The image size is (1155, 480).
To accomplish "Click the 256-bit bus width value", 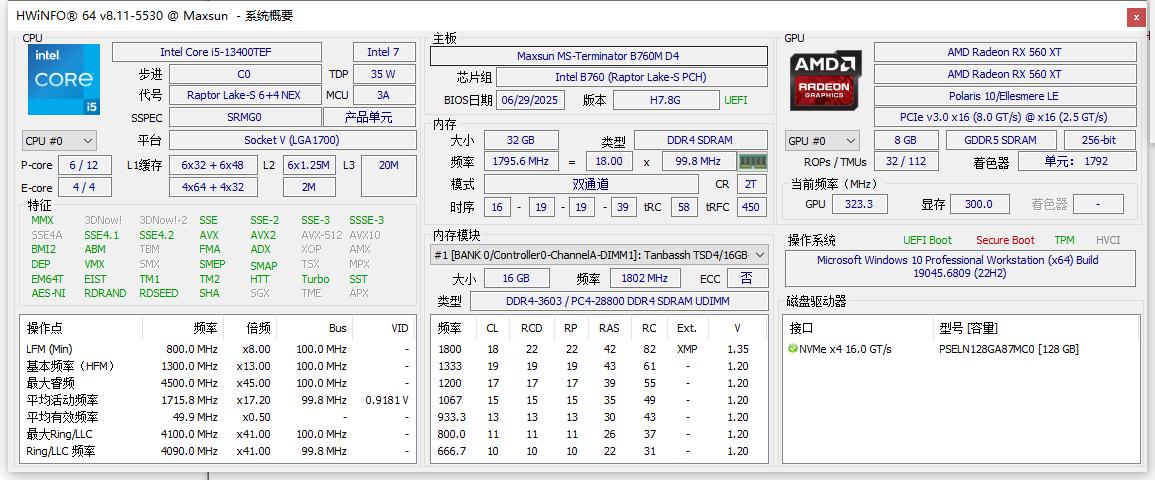I will (1099, 140).
